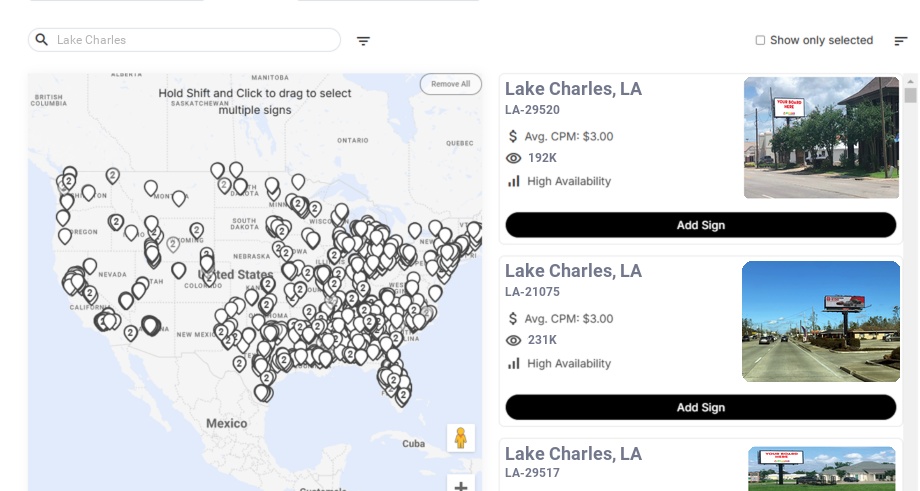Zoom in the map with plus button
Viewport: 920px width, 491px height.
tap(461, 486)
